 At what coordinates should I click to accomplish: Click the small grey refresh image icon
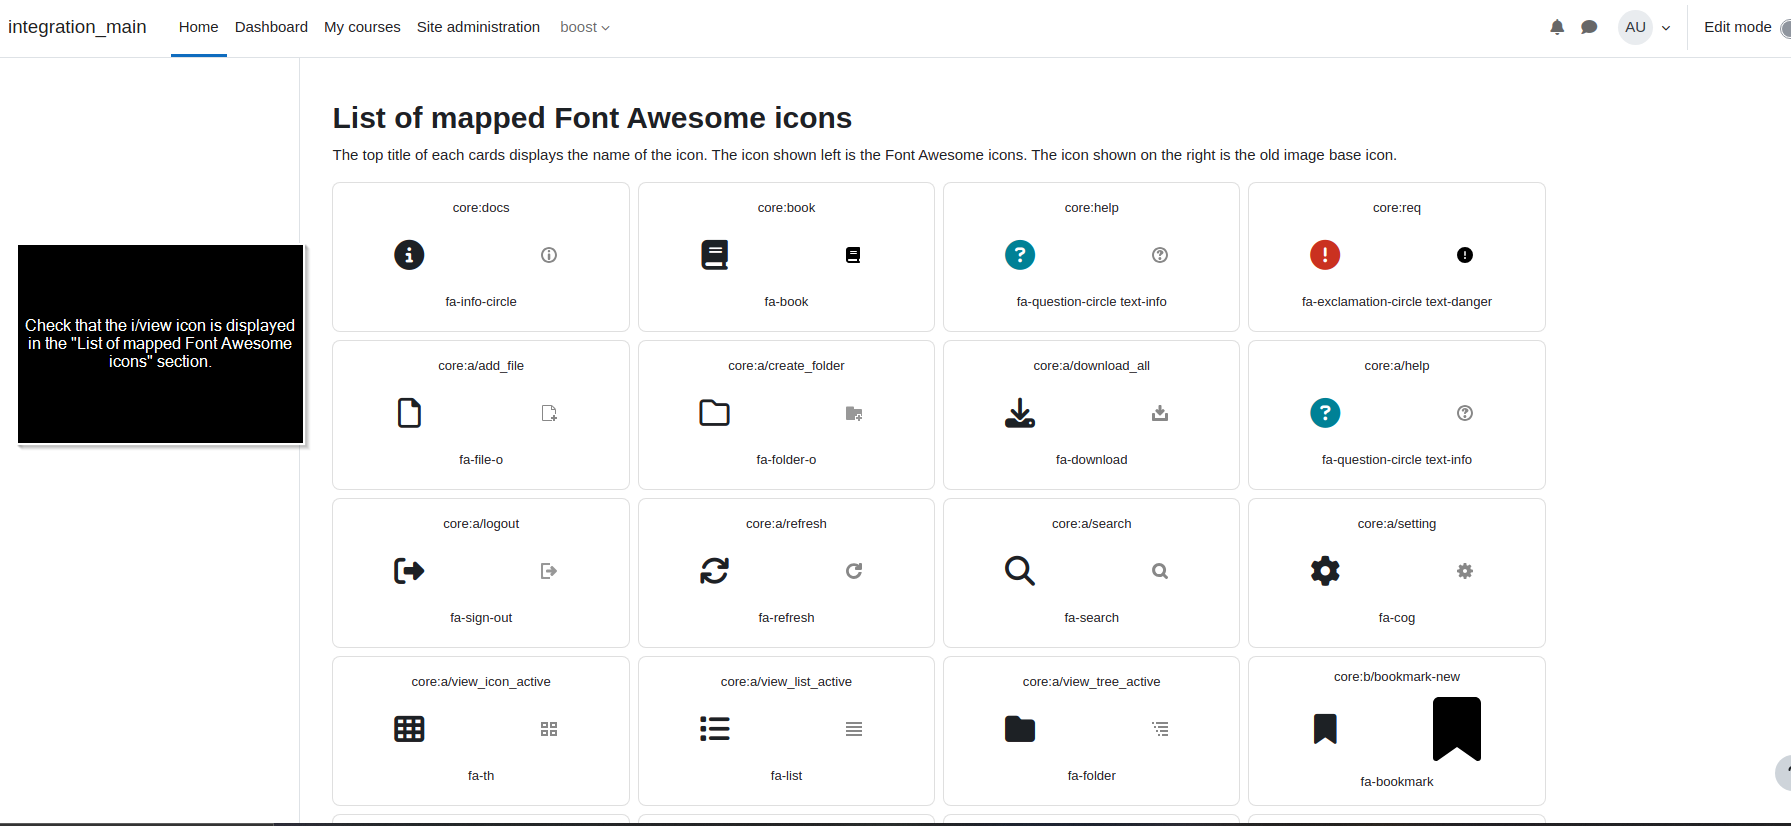pos(854,571)
